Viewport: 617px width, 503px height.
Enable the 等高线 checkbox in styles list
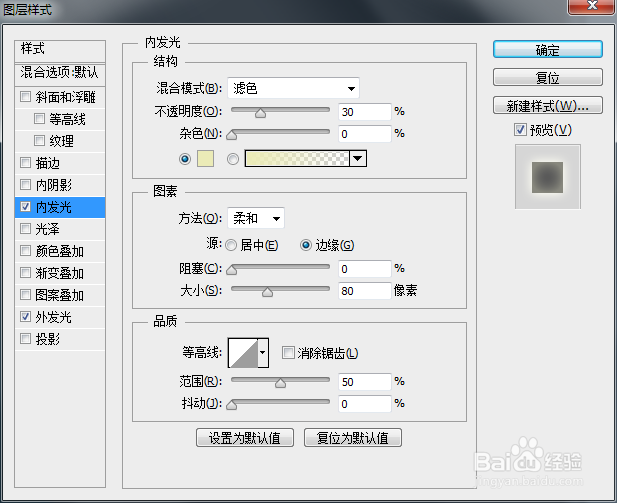point(39,118)
